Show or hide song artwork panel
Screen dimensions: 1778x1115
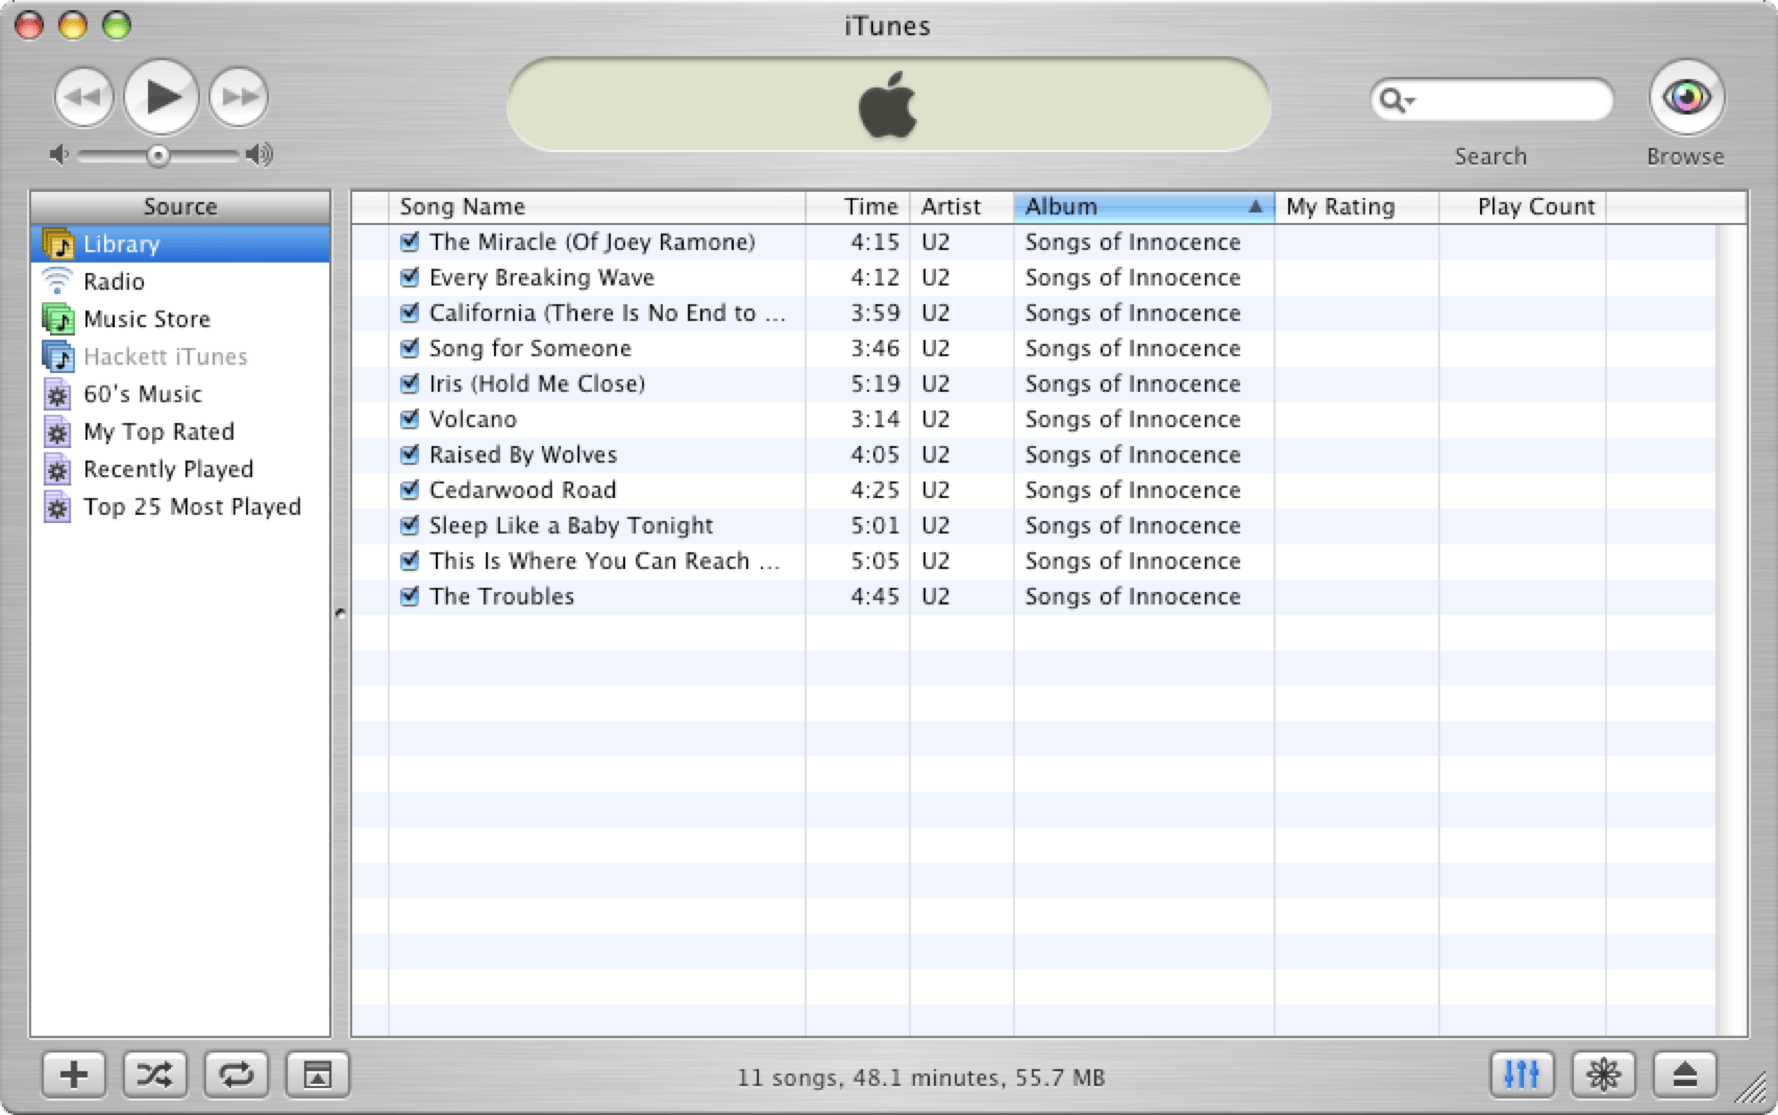(317, 1075)
